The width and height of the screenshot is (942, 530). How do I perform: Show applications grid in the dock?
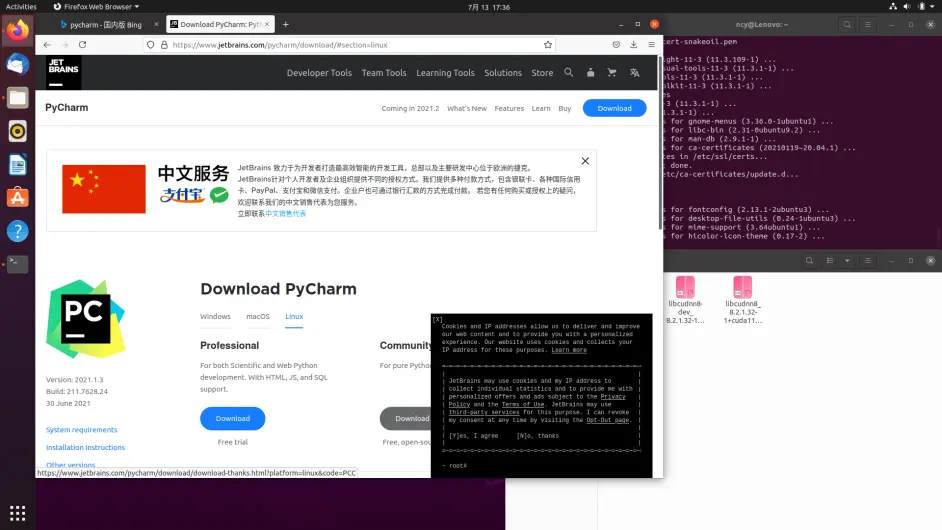pos(17,513)
